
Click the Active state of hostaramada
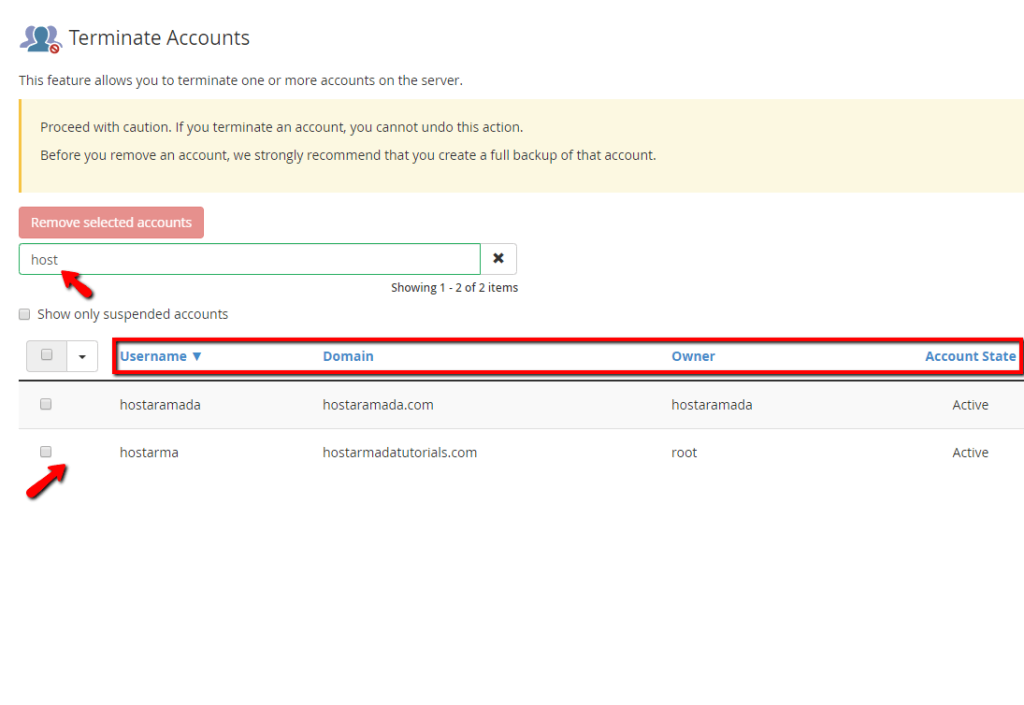[969, 404]
